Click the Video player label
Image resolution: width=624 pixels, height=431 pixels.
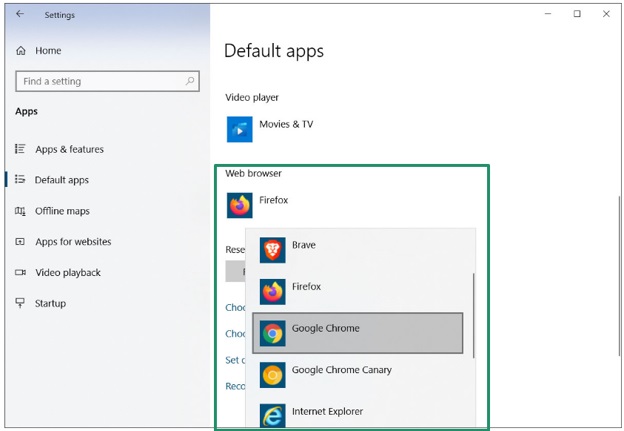coord(252,97)
